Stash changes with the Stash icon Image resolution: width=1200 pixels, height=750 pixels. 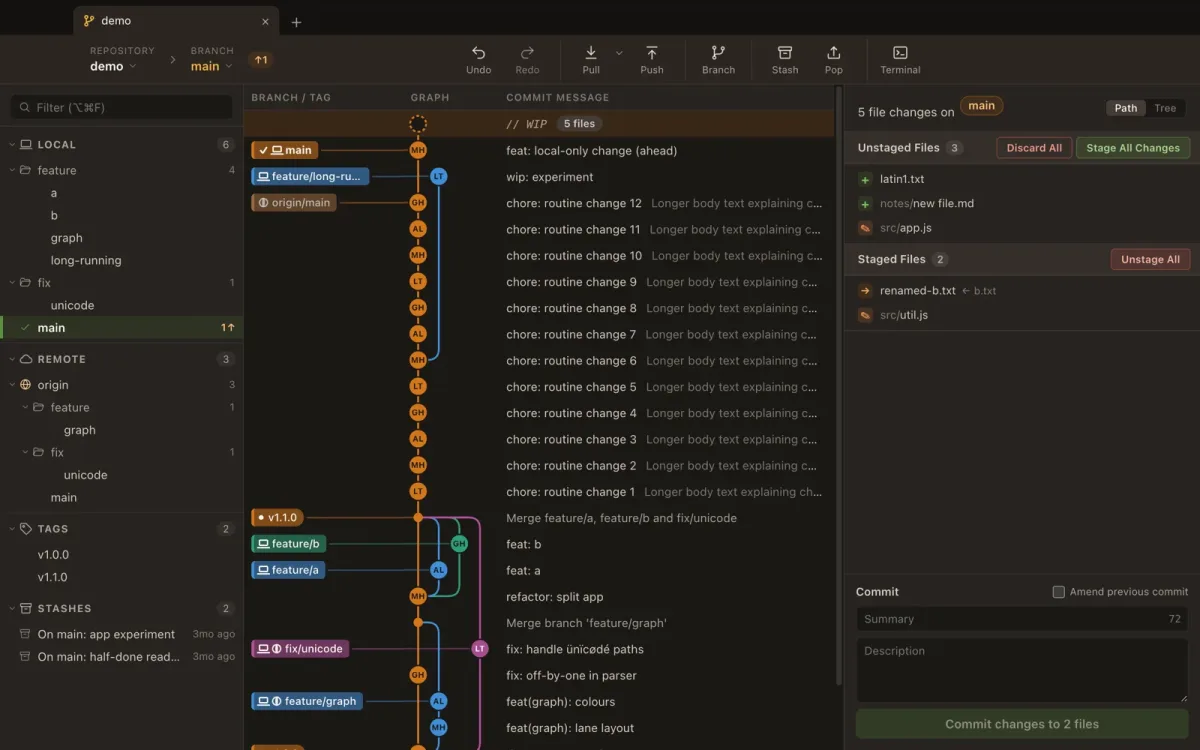coord(785,53)
